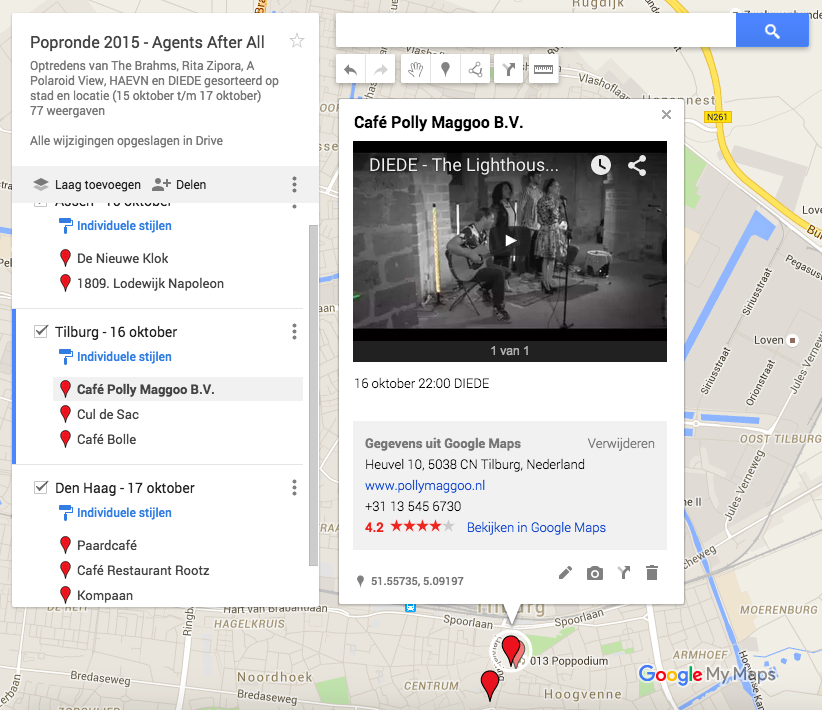Click the phone number +31 13 545 6730
Viewport: 822px width, 710px height.
click(x=413, y=507)
